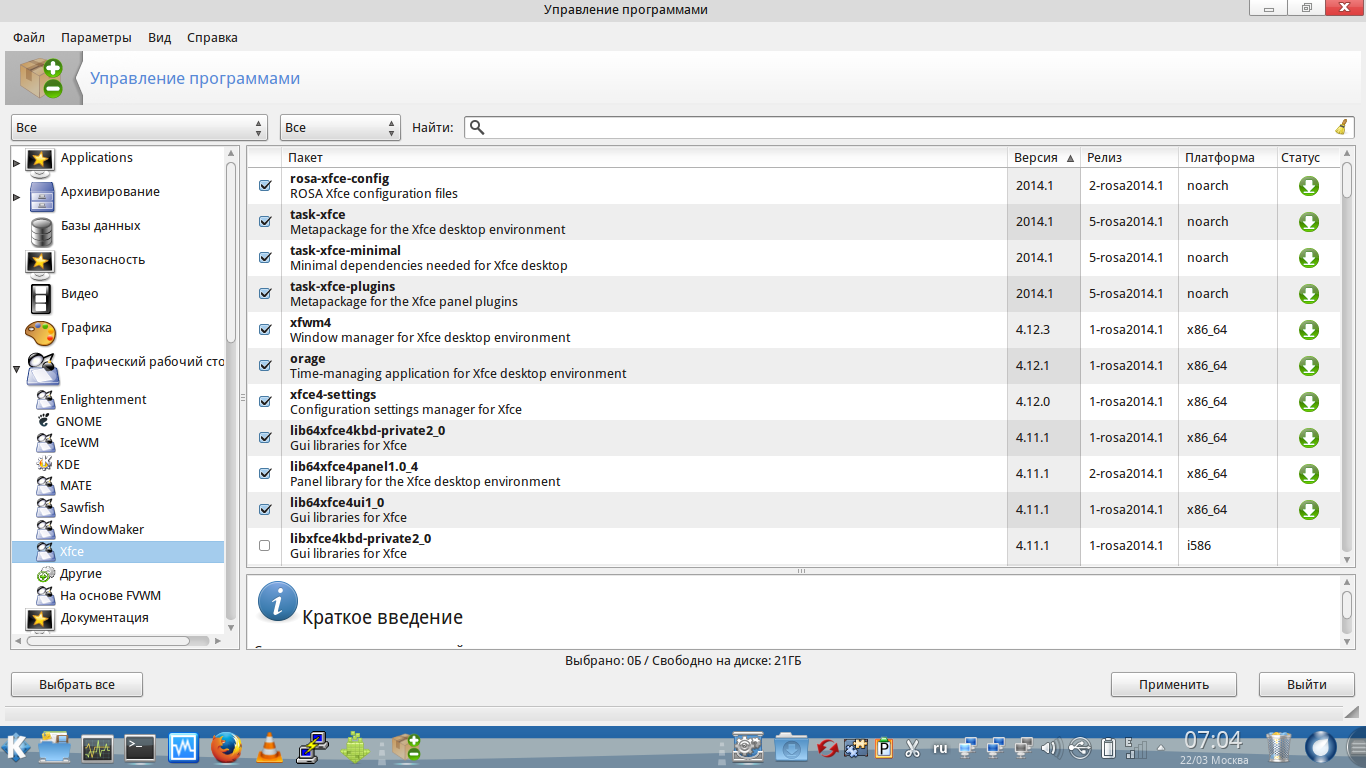This screenshot has height=768, width=1366.
Task: Focus the Найти search input field
Action: coord(908,127)
